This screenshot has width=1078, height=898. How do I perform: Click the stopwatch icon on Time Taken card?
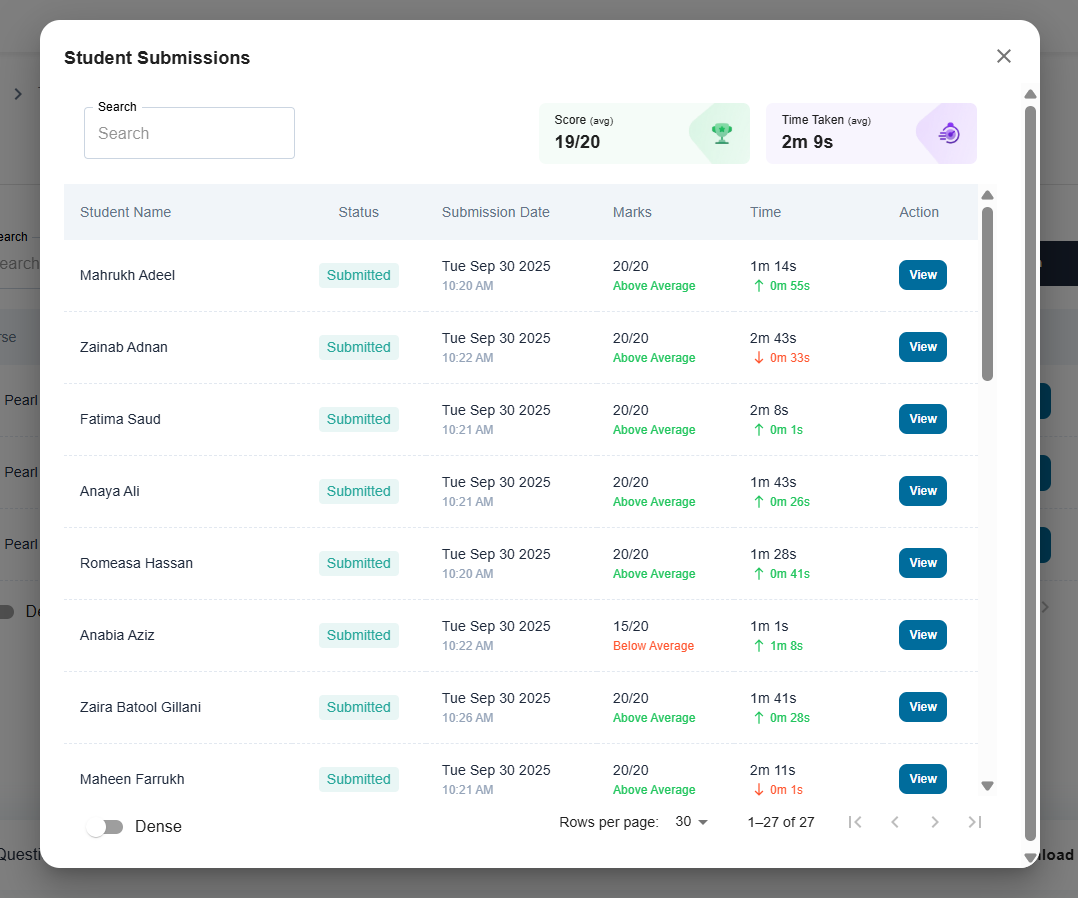[x=947, y=132]
